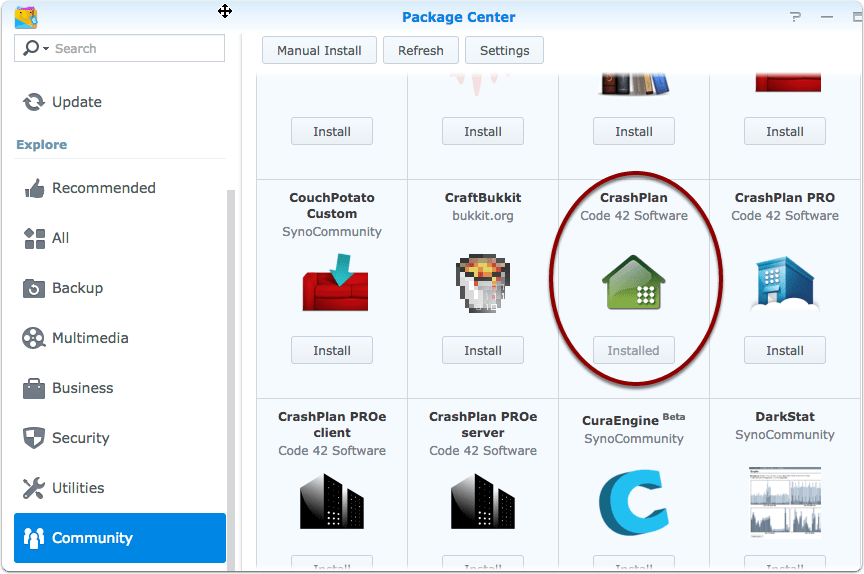Switch to the Security category
Screen dimensions: 864x574
(x=80, y=438)
